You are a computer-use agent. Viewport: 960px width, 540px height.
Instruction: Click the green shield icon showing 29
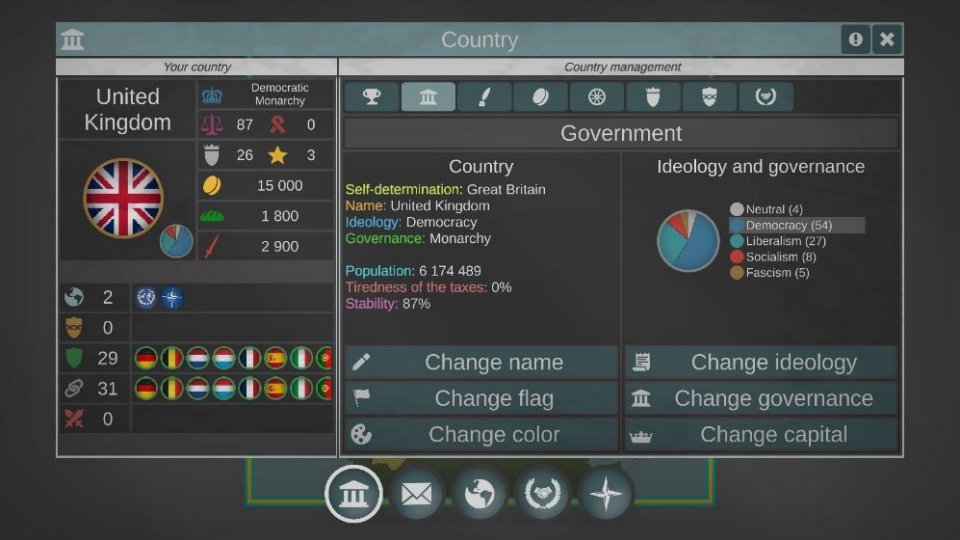click(74, 358)
